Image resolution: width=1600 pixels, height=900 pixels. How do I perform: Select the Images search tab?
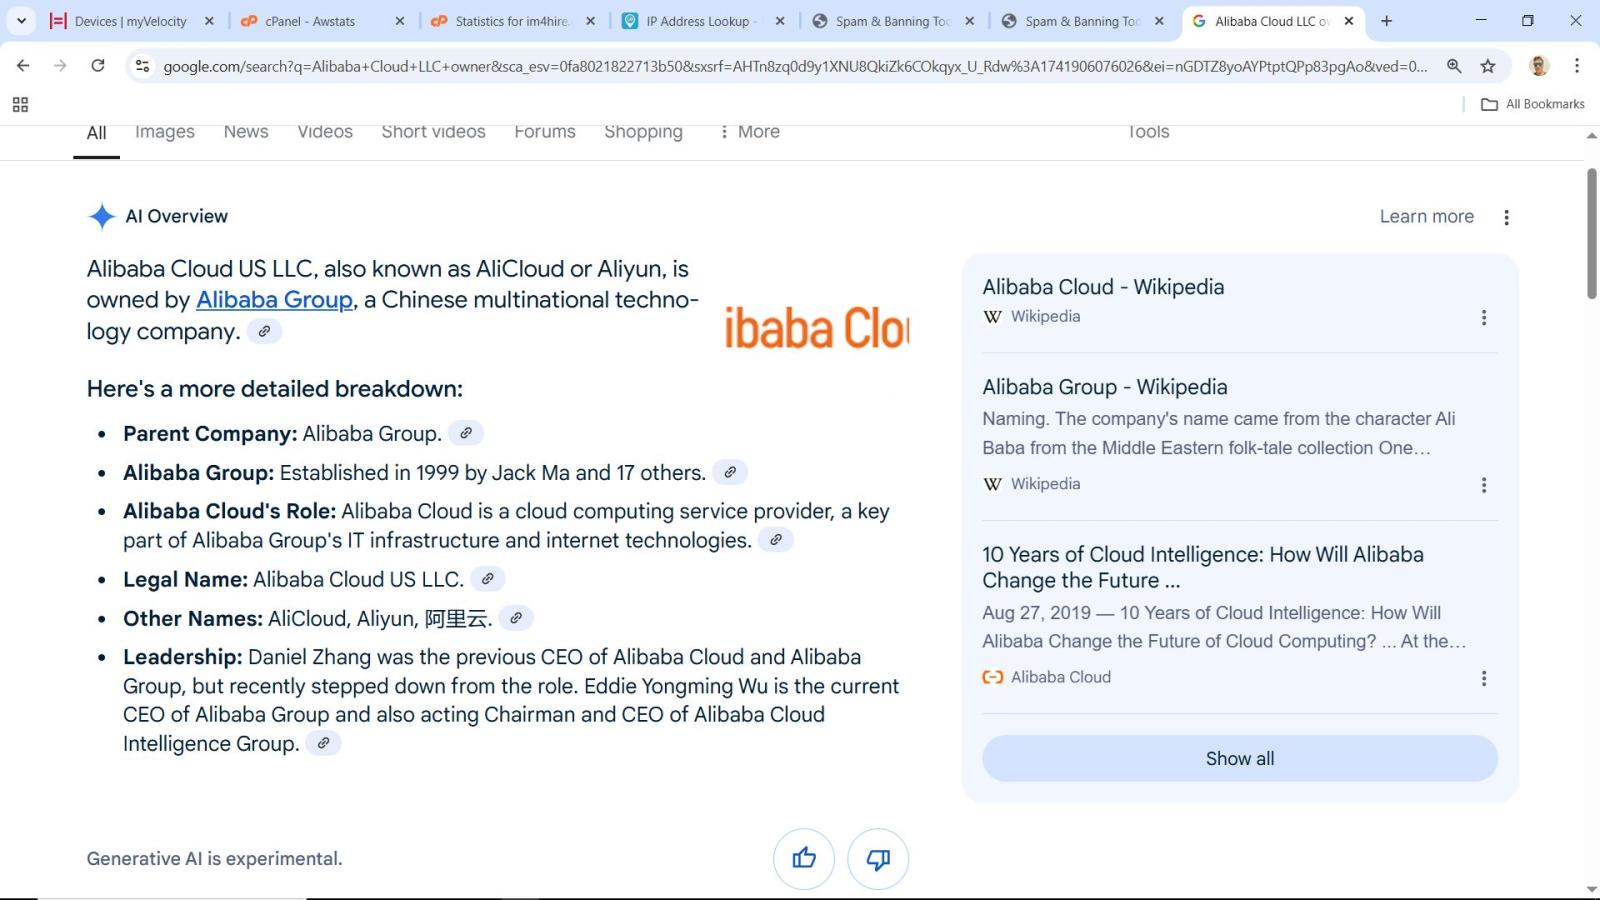click(x=165, y=132)
